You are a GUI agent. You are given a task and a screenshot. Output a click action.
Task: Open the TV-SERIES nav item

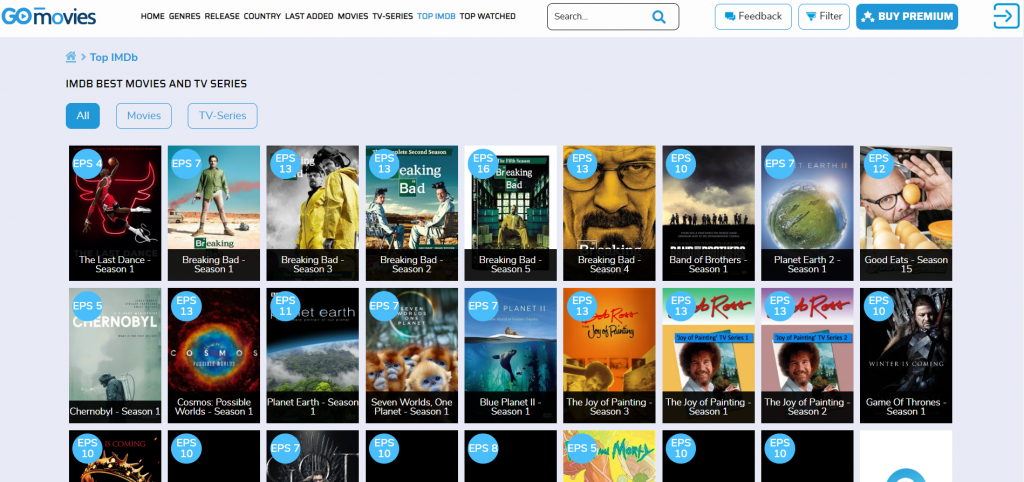click(x=393, y=16)
